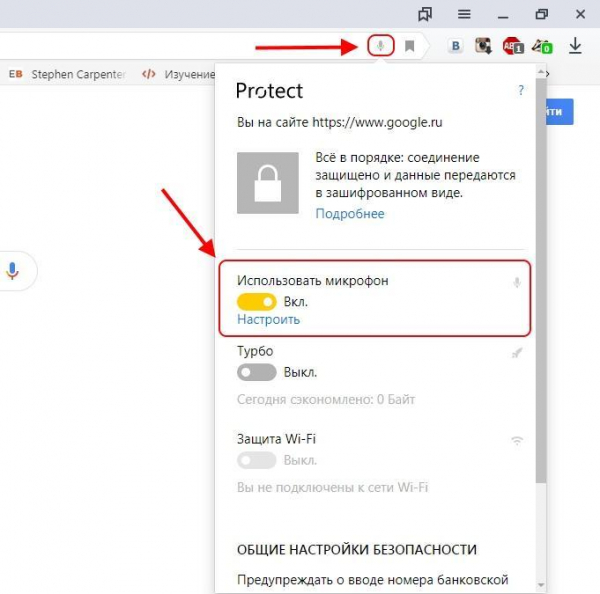
Task: Minimize the browser window
Action: (503, 17)
